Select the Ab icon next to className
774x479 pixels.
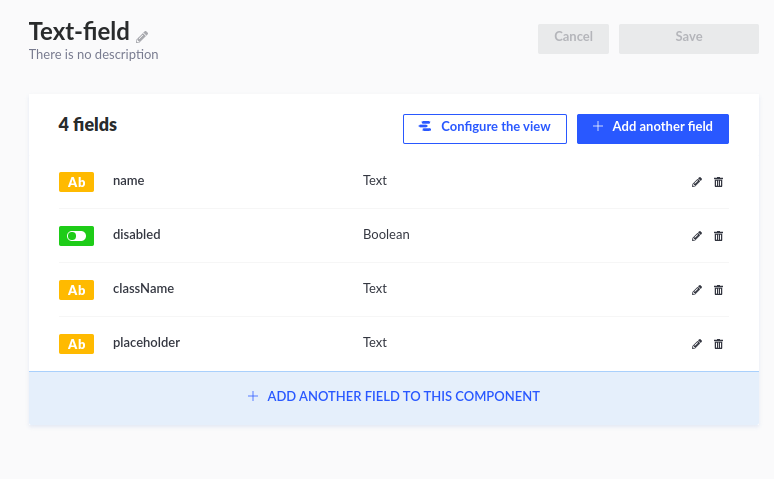tap(77, 290)
